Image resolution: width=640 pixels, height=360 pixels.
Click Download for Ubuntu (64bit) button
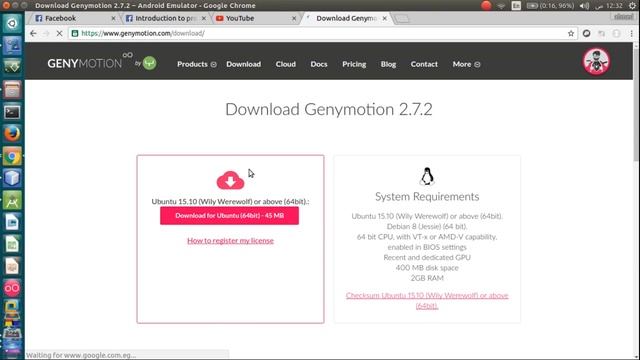[x=229, y=216]
